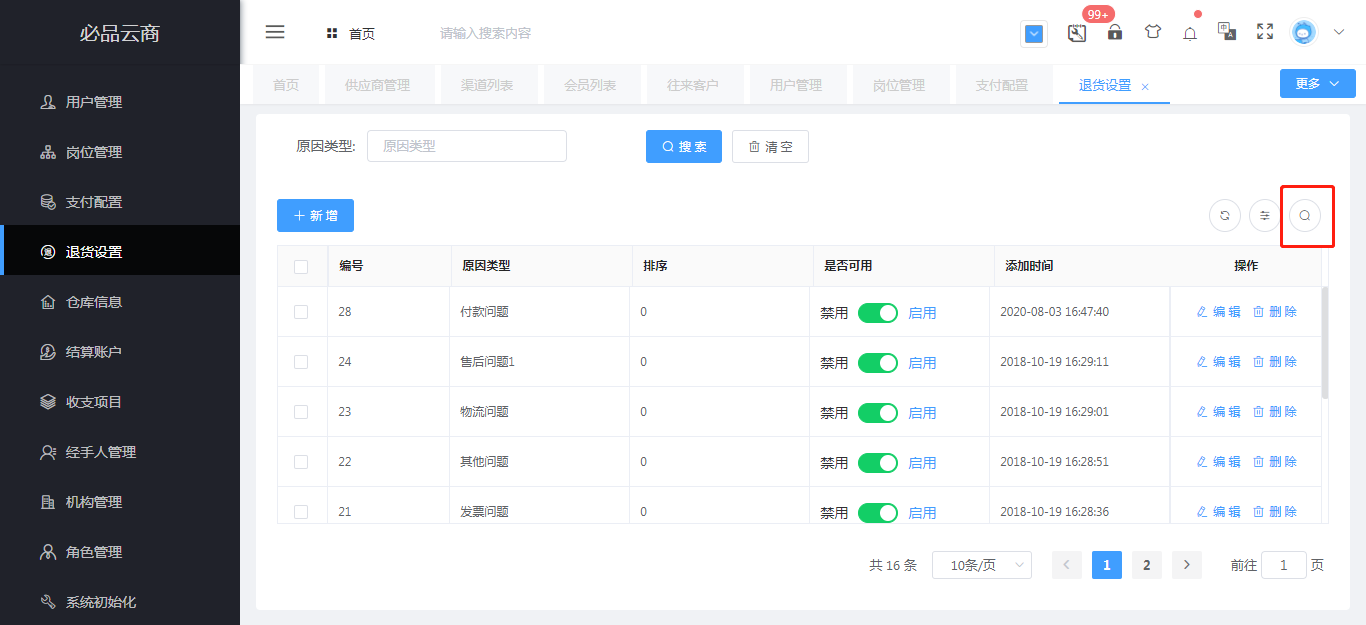This screenshot has height=625, width=1366.
Task: Check the checkbox for row 24
Action: click(x=301, y=362)
